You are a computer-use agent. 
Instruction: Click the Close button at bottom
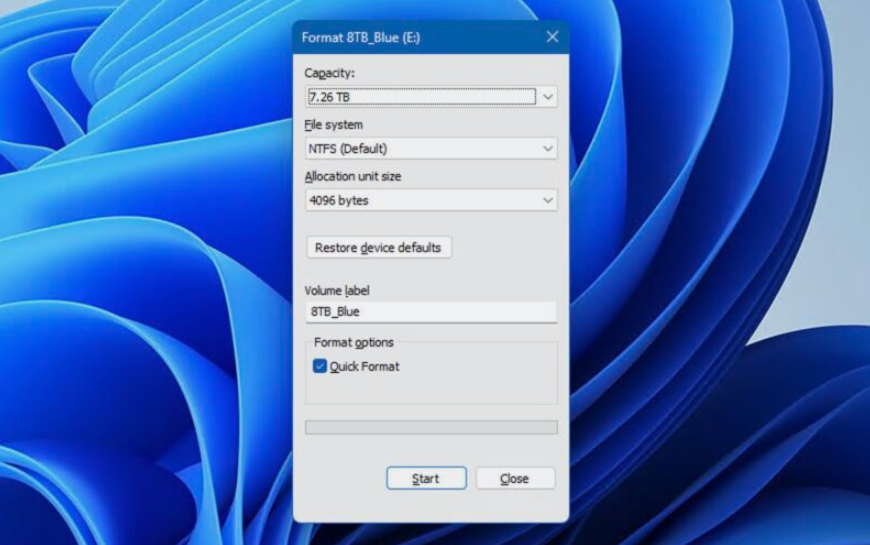[515, 478]
